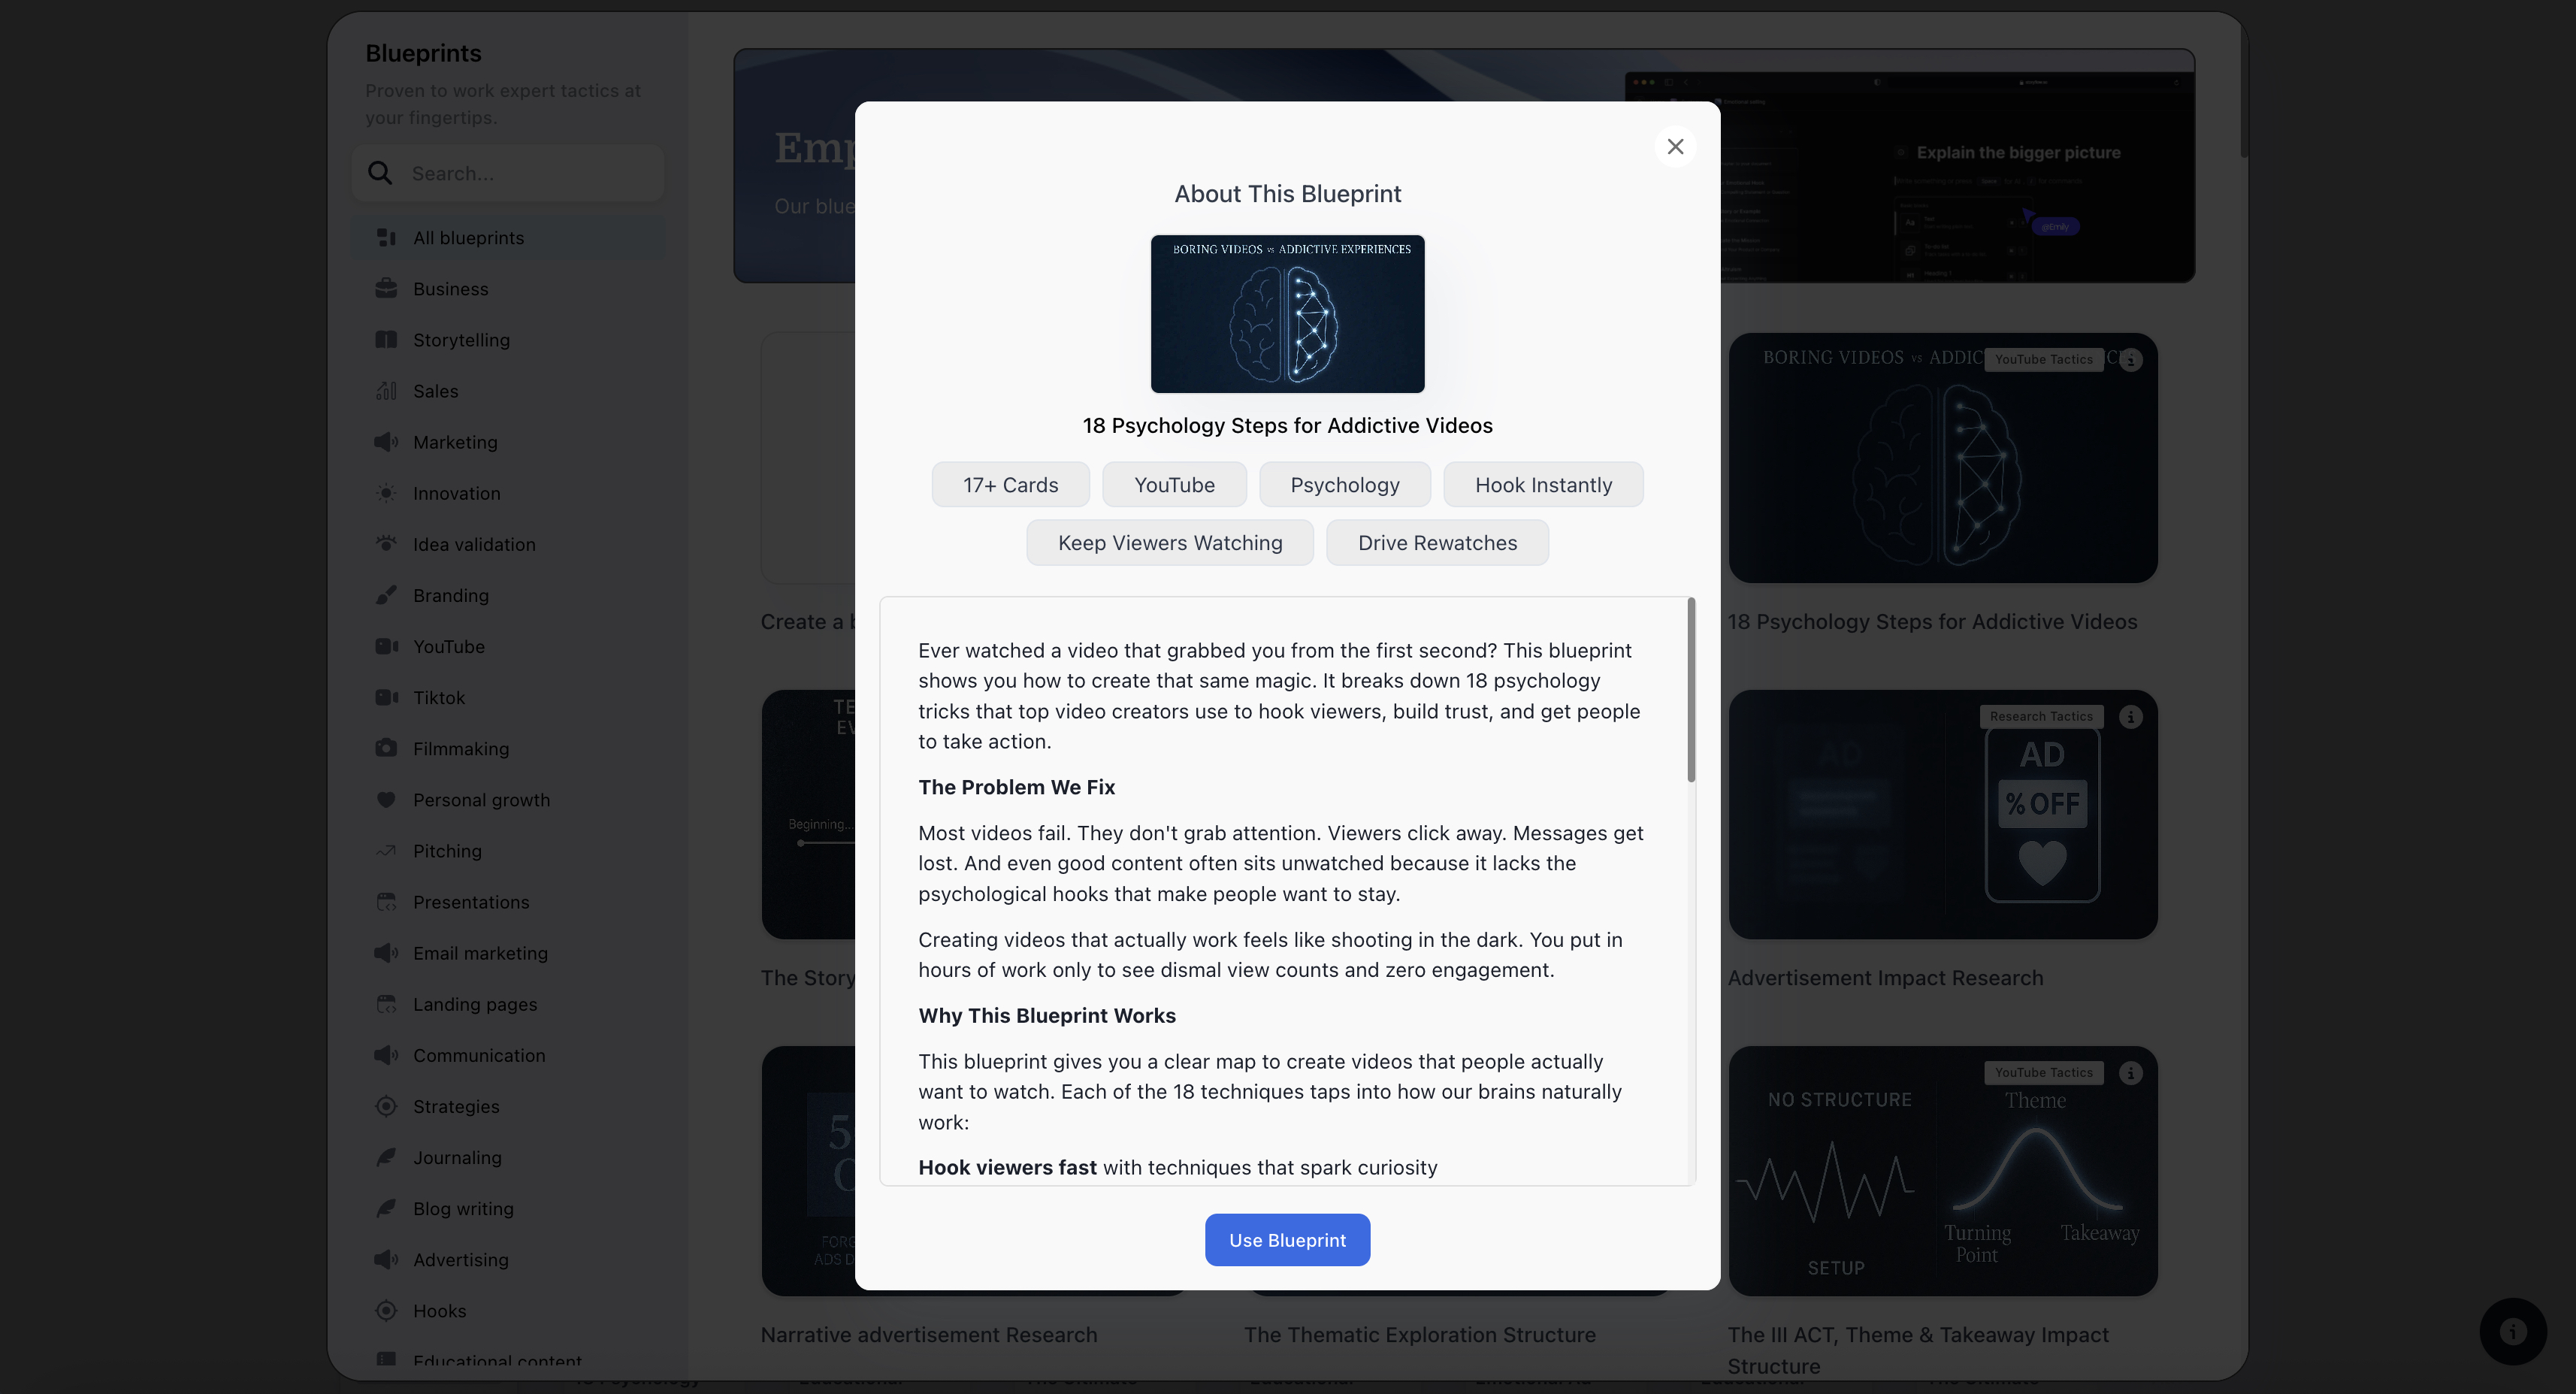Click the search magnifier icon
Screen dimensions: 2576x1394
point(381,173)
